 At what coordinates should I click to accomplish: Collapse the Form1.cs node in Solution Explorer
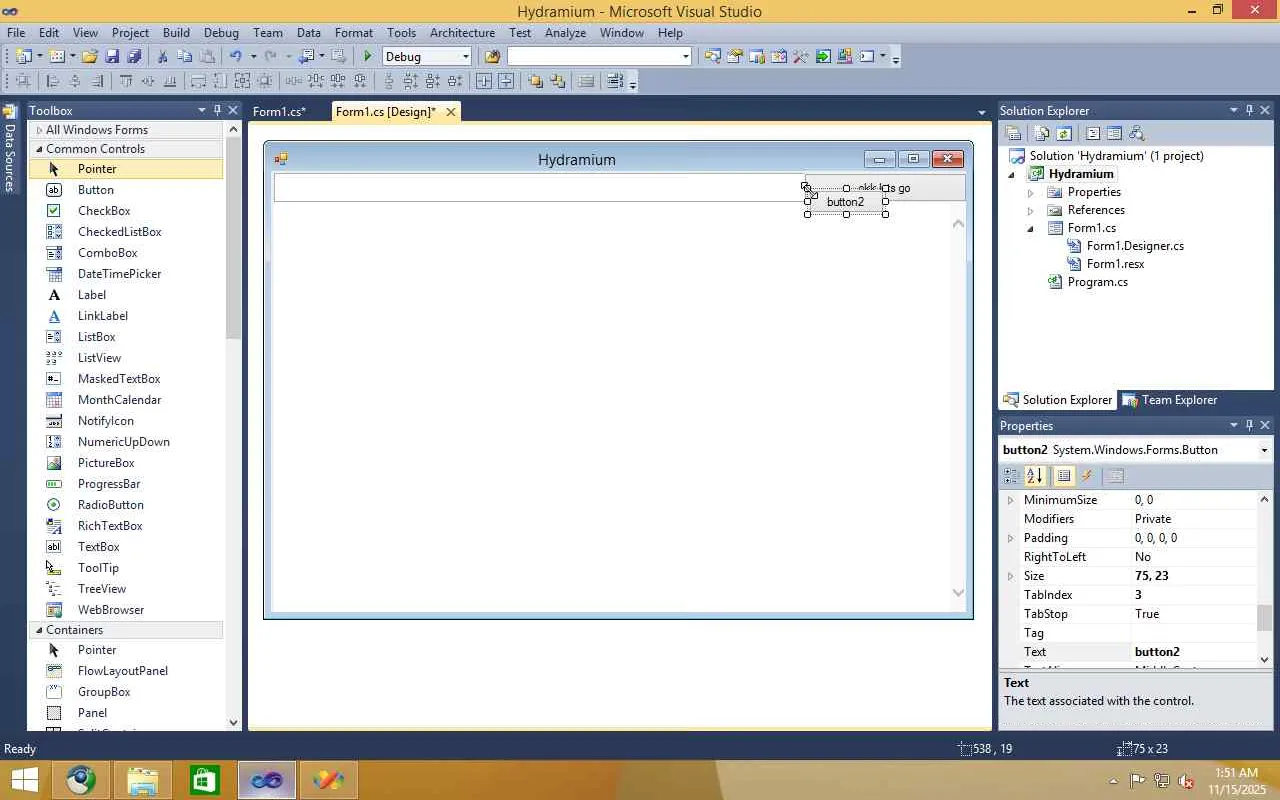point(1031,228)
